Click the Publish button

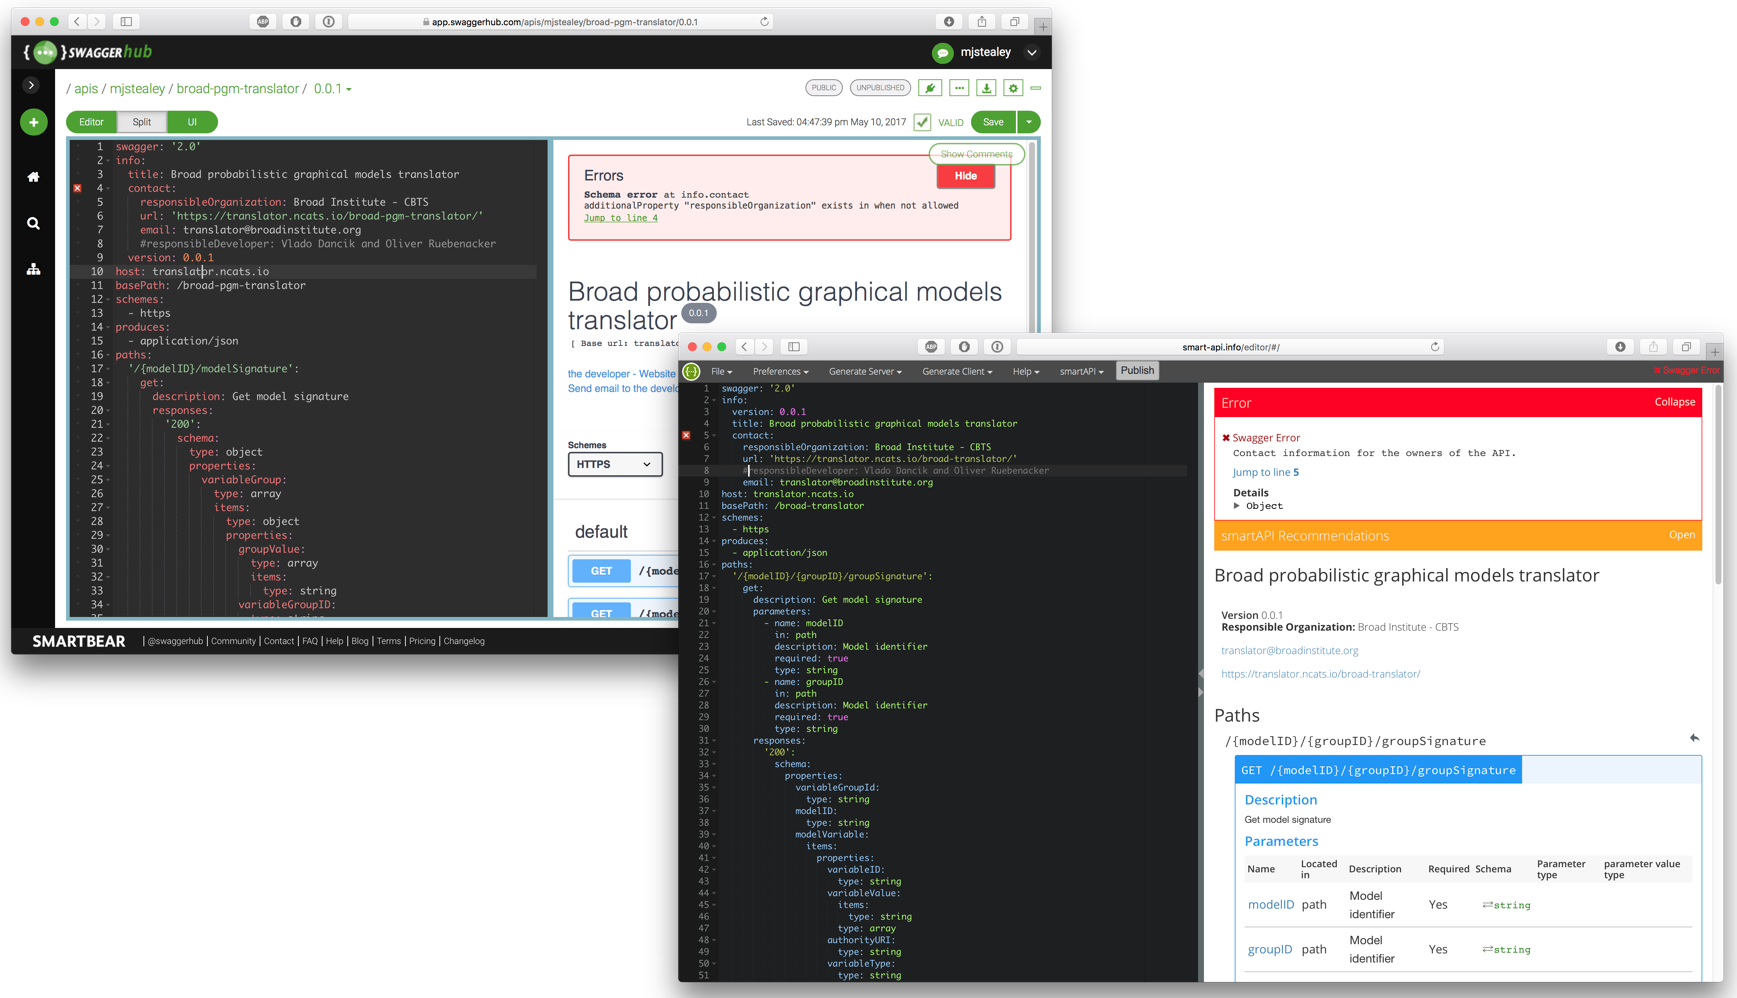pyautogui.click(x=1137, y=370)
